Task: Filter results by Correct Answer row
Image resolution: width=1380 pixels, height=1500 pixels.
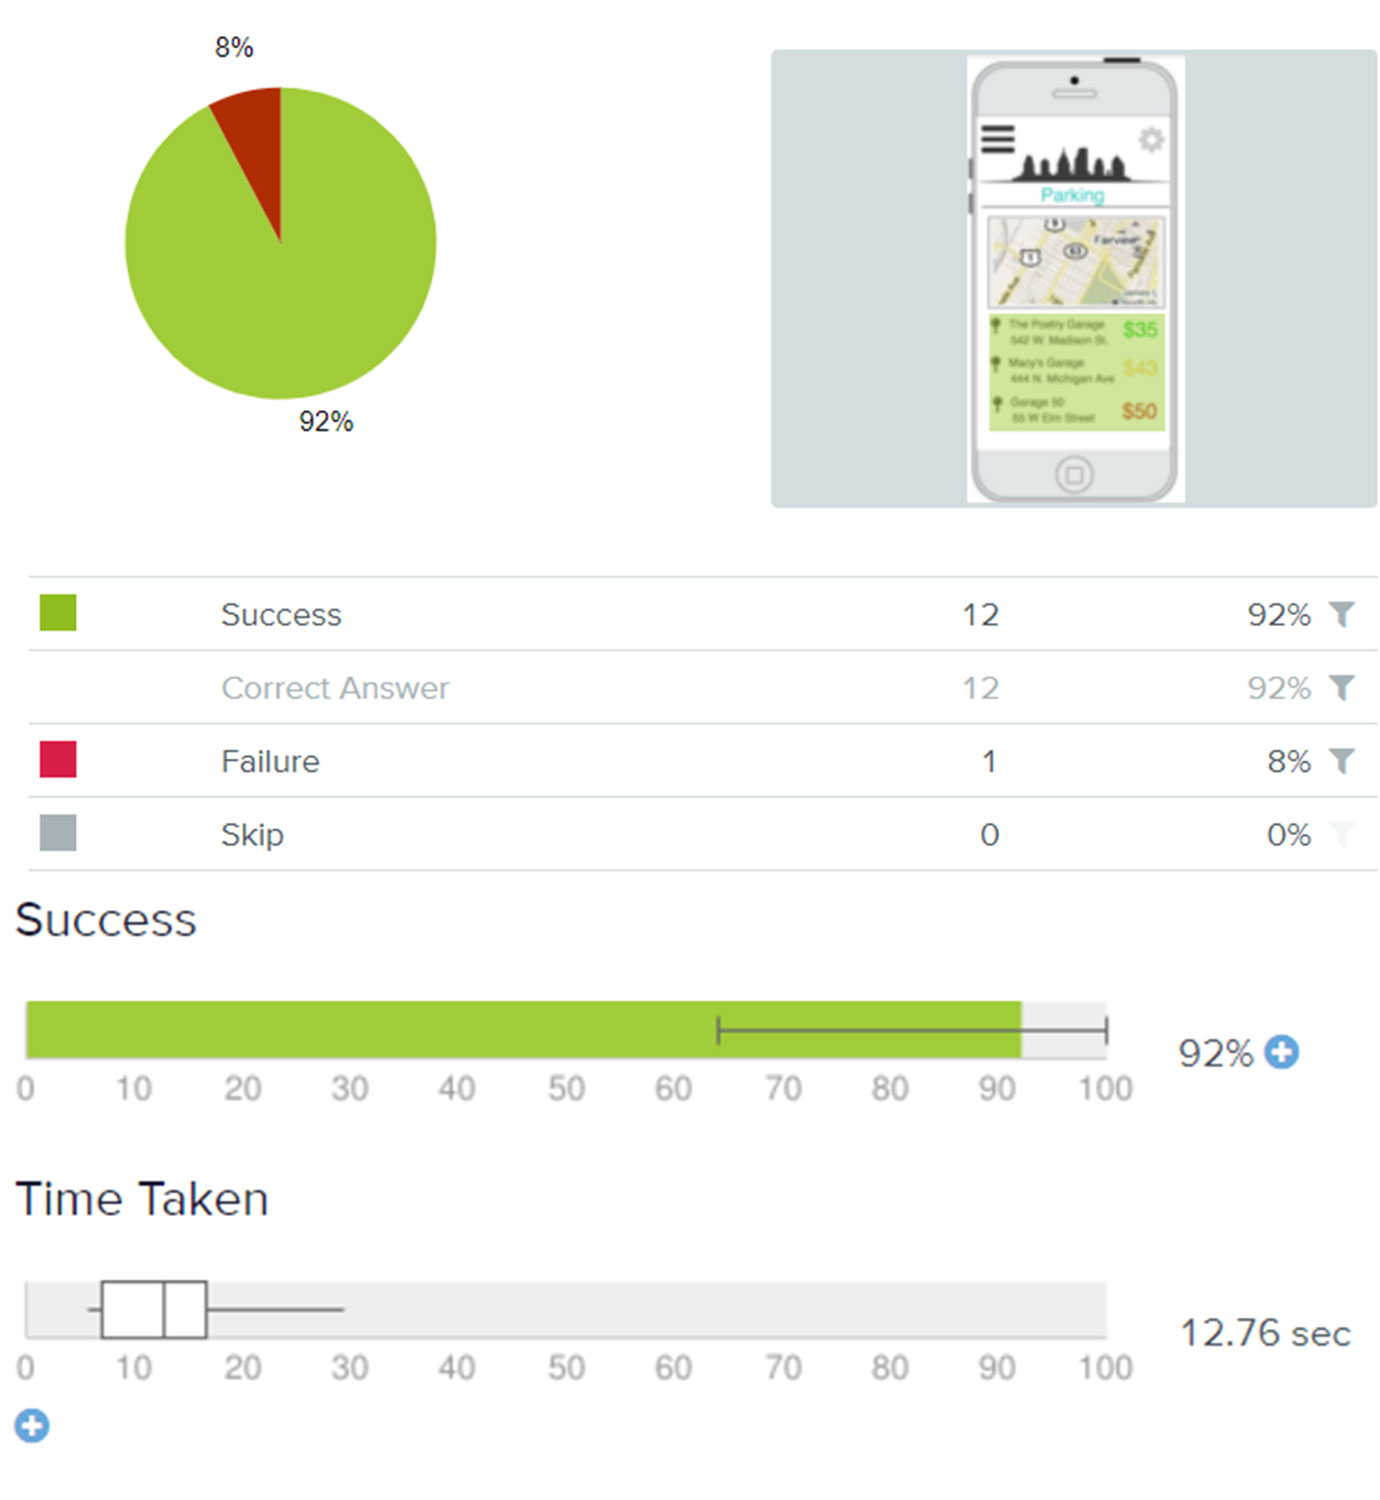Action: pos(1341,687)
